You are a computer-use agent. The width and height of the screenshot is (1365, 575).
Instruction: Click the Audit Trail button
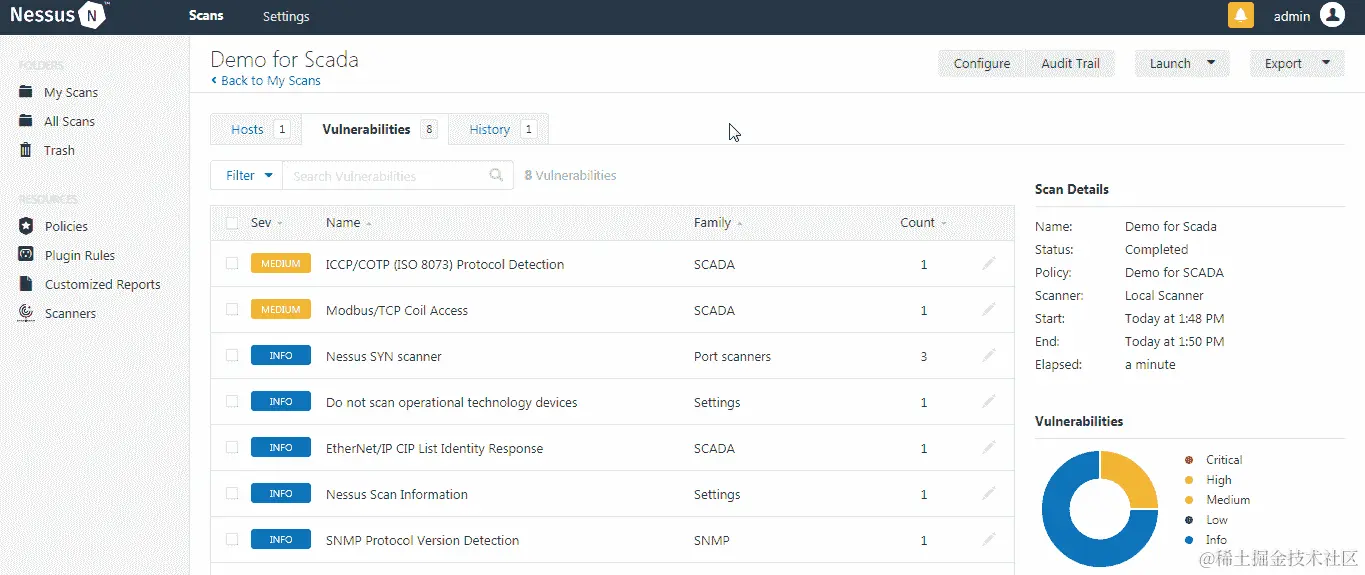point(1070,63)
